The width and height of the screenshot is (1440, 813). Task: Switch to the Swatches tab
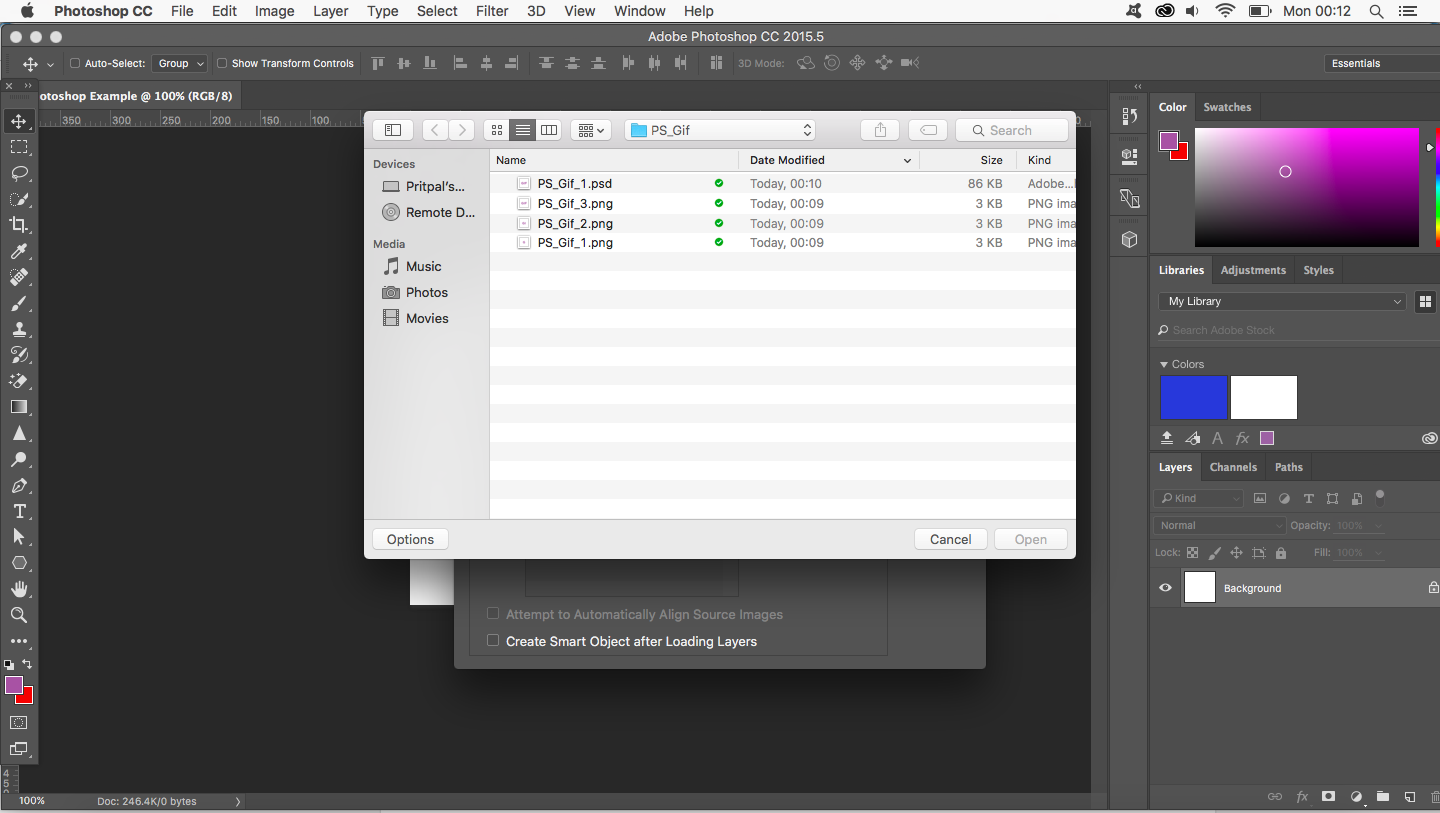tap(1227, 107)
